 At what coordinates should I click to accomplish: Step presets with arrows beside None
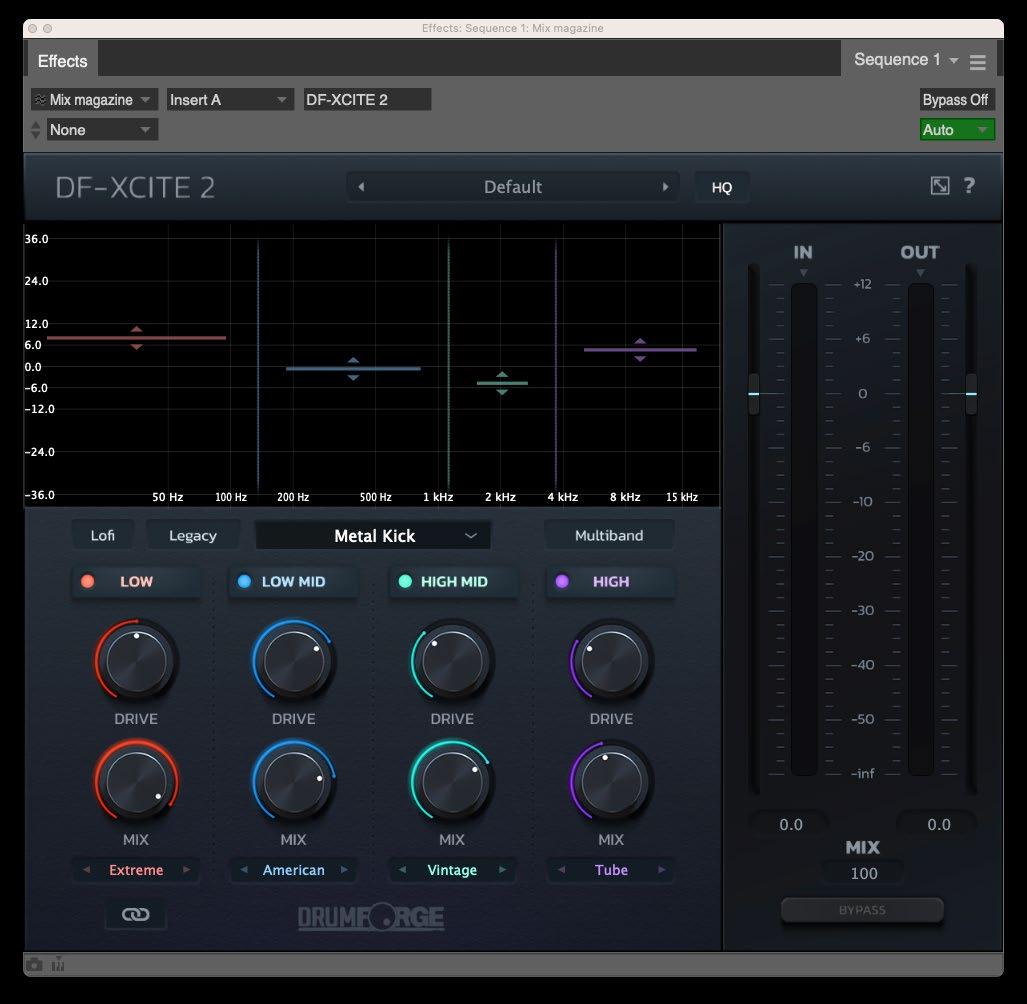point(36,130)
